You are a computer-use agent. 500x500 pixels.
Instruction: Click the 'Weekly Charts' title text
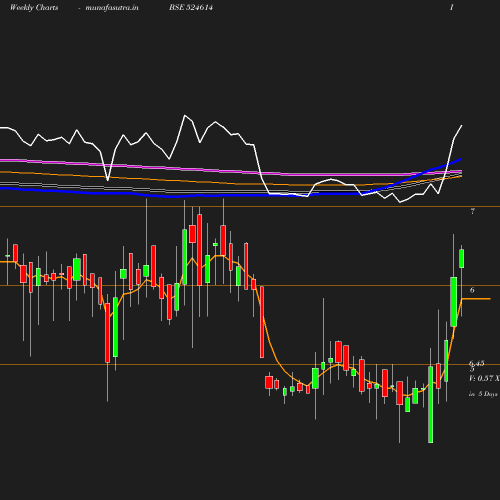[34, 8]
